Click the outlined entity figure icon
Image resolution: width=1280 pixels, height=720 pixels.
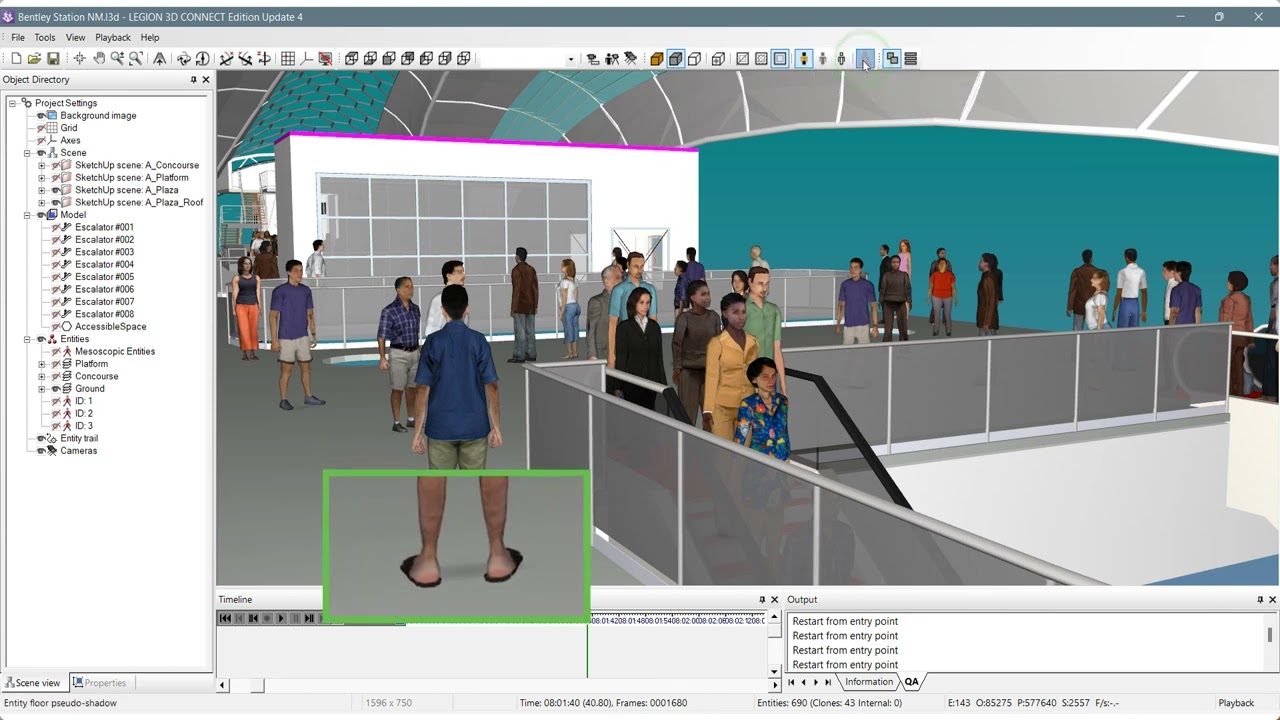point(841,59)
